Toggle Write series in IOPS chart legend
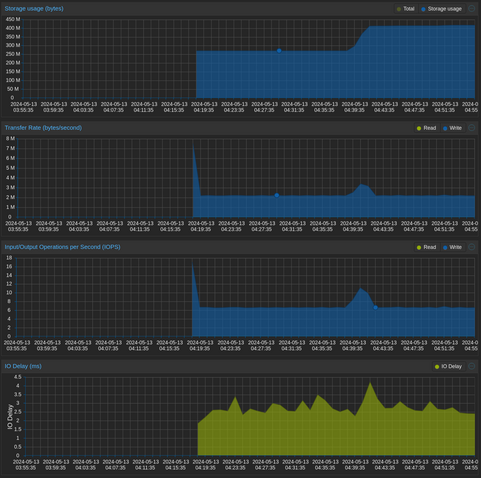The height and width of the screenshot is (478, 481). [452, 247]
